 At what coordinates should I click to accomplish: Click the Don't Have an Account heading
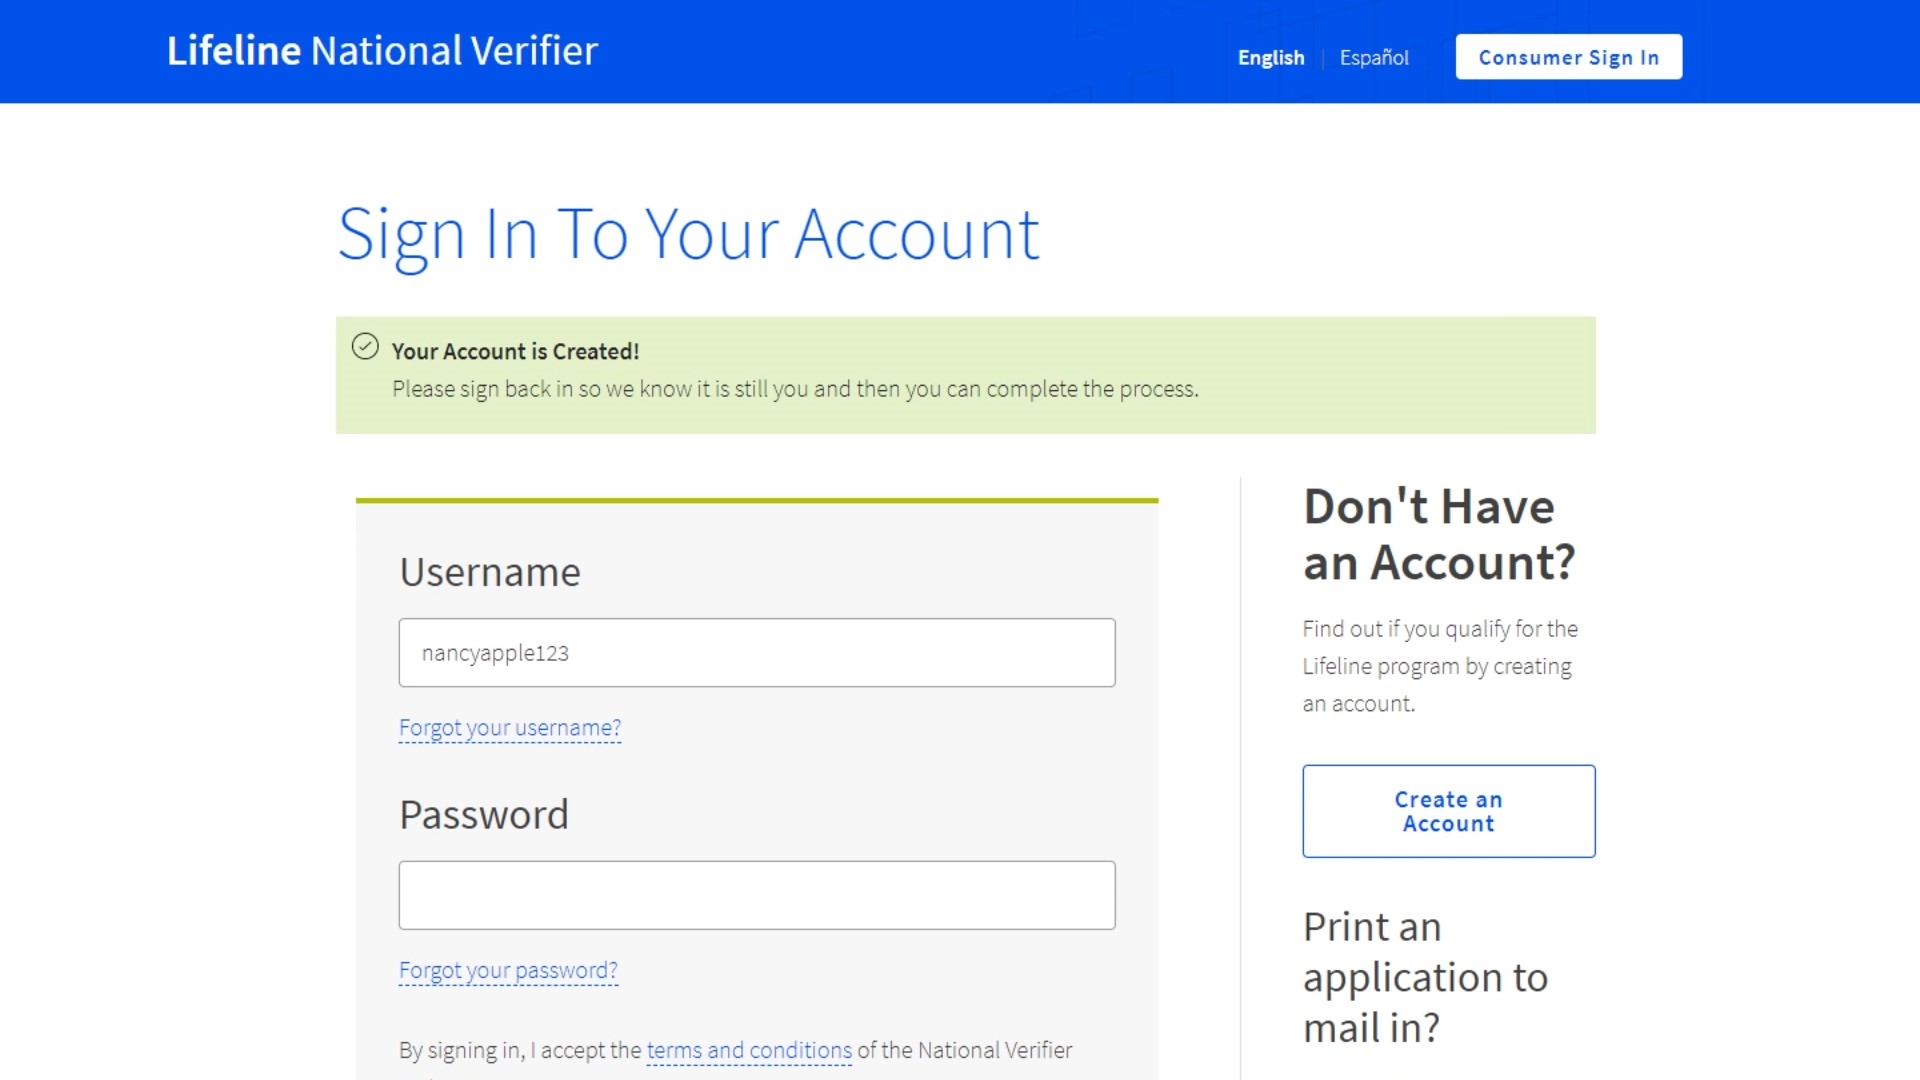pyautogui.click(x=1439, y=535)
